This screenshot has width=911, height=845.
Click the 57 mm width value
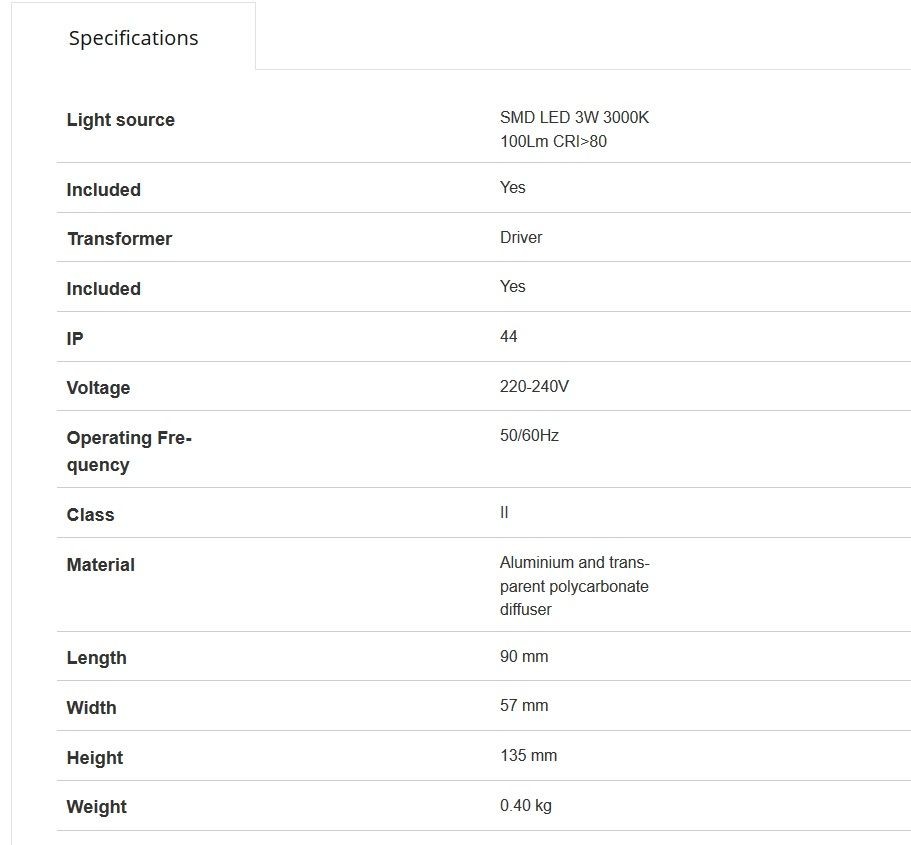[x=524, y=705]
